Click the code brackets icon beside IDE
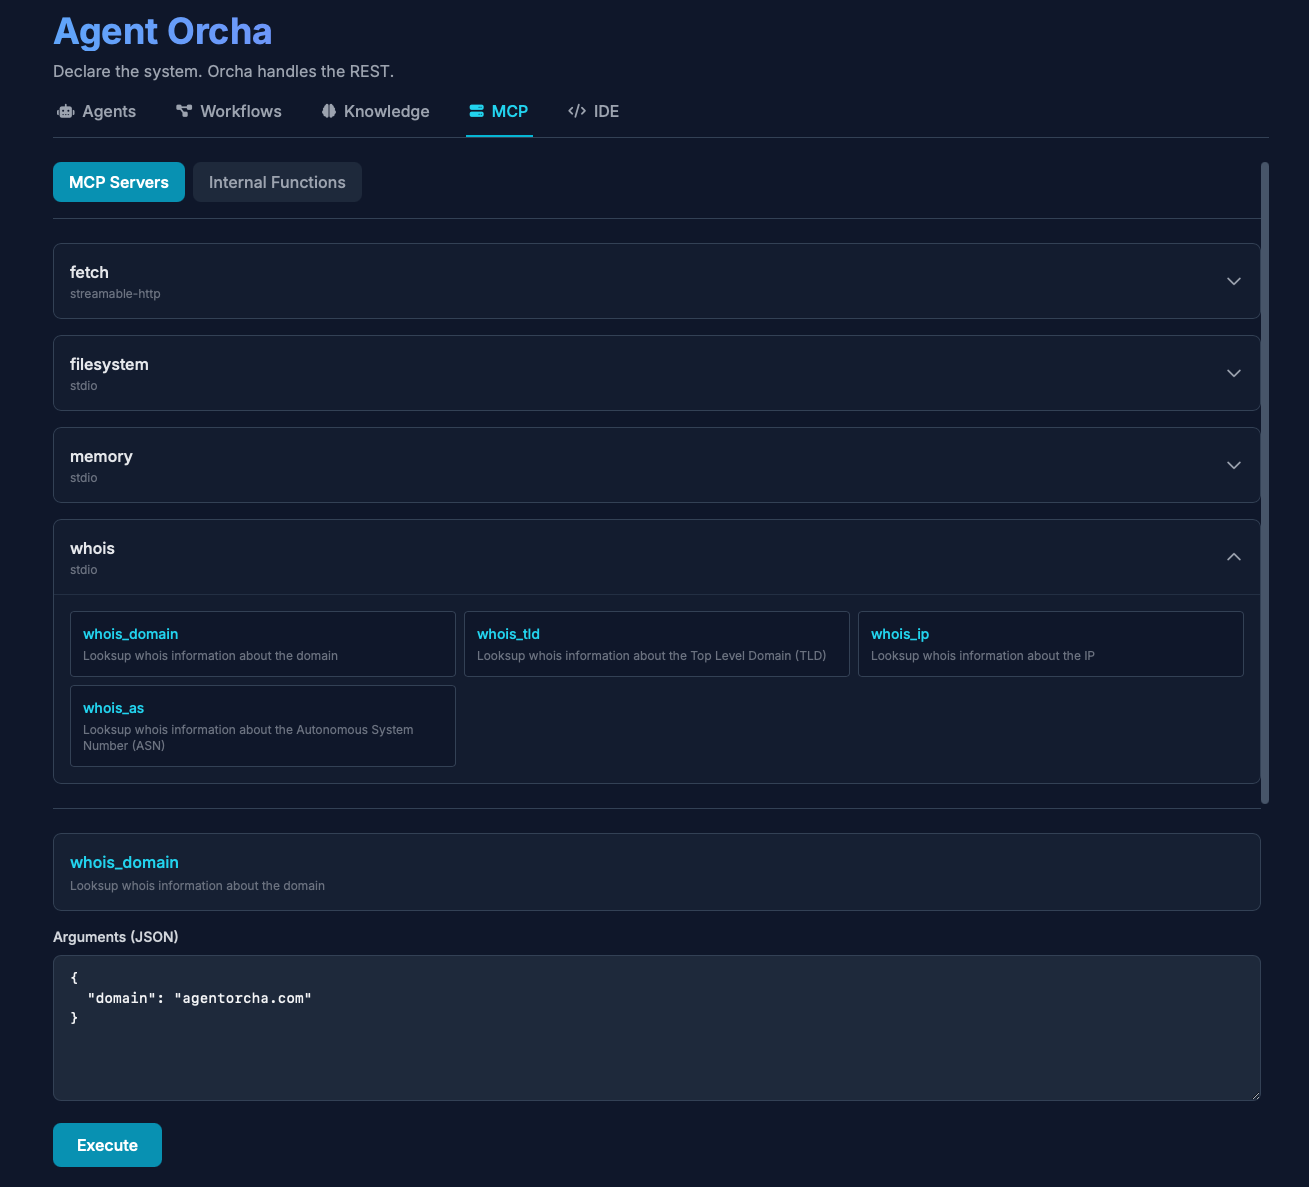This screenshot has height=1187, width=1309. (x=577, y=111)
